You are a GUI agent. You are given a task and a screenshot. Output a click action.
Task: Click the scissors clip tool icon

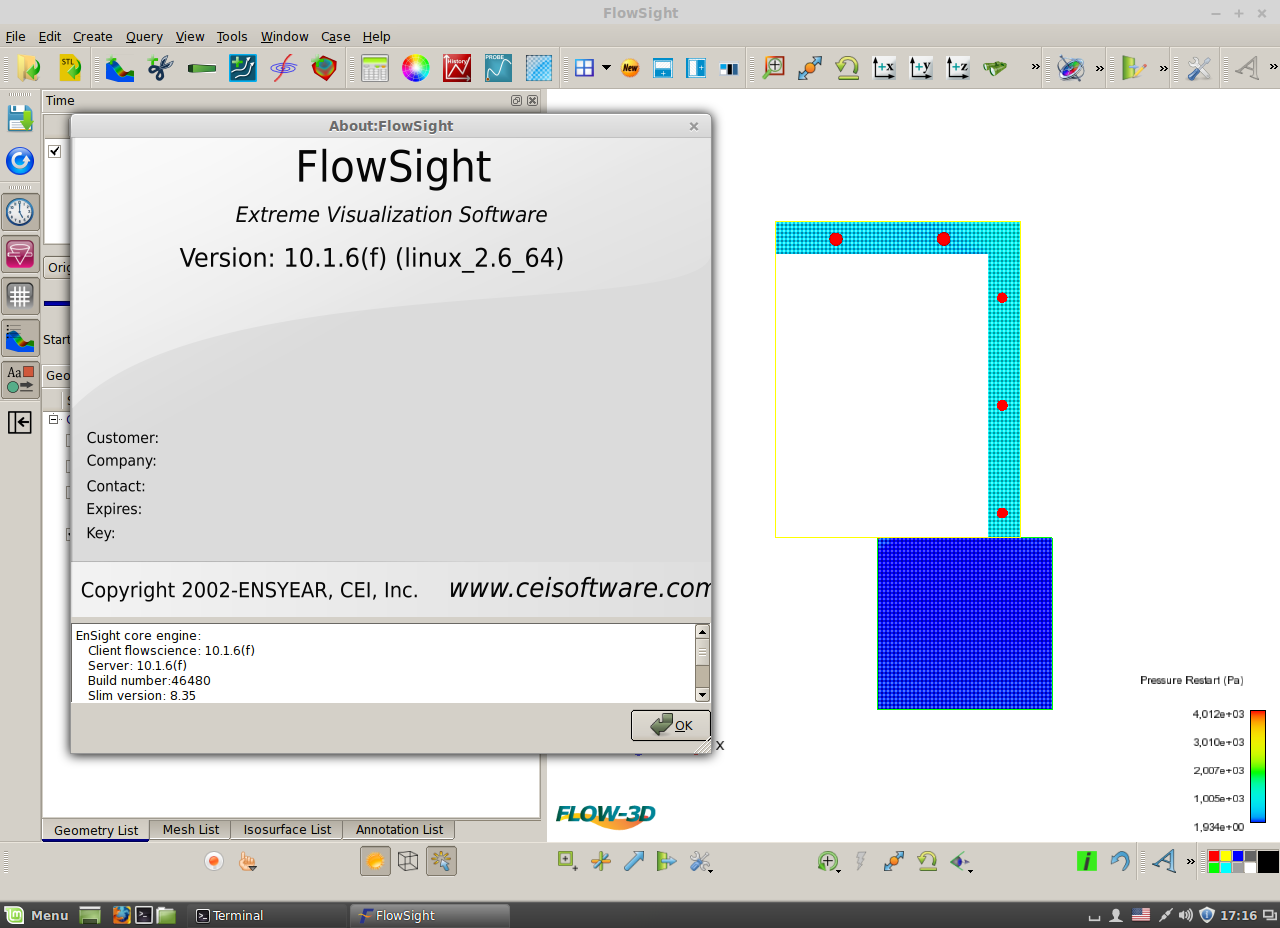tap(160, 68)
